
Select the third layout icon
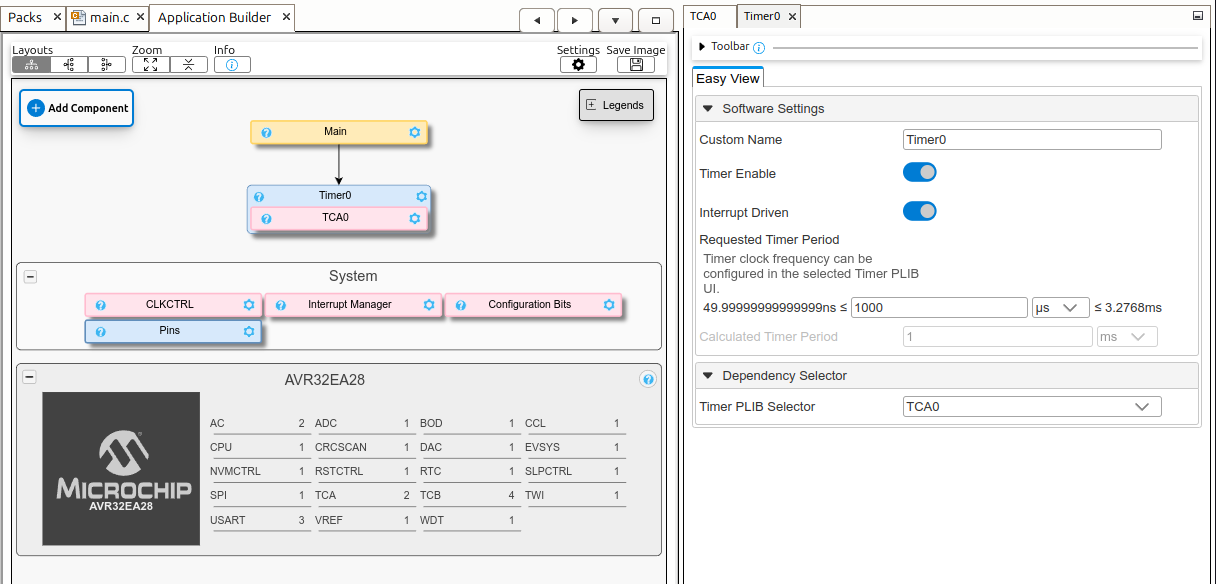point(106,64)
